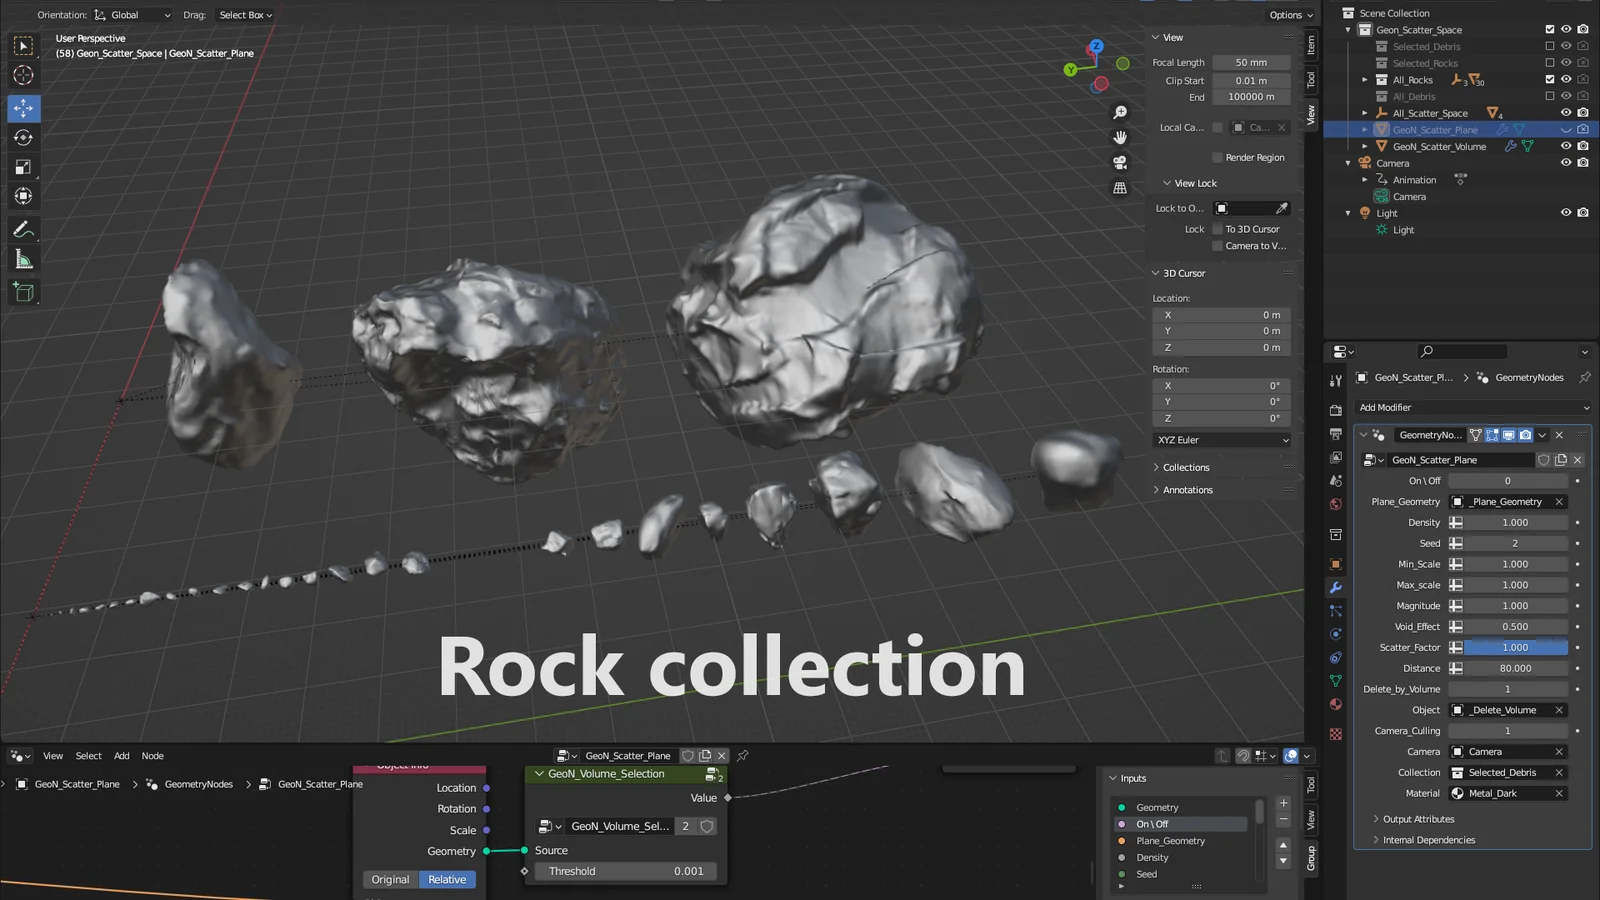The width and height of the screenshot is (1600, 900).
Task: Open the Select menu in the node editor
Action: coord(88,755)
